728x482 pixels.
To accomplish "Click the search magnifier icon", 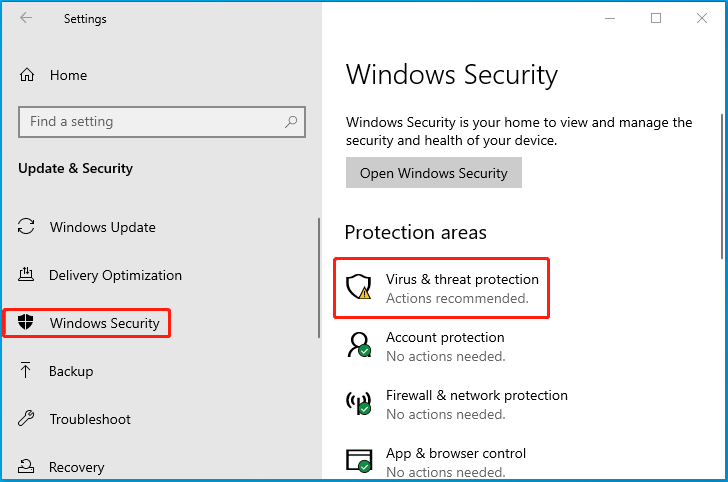I will pyautogui.click(x=291, y=122).
